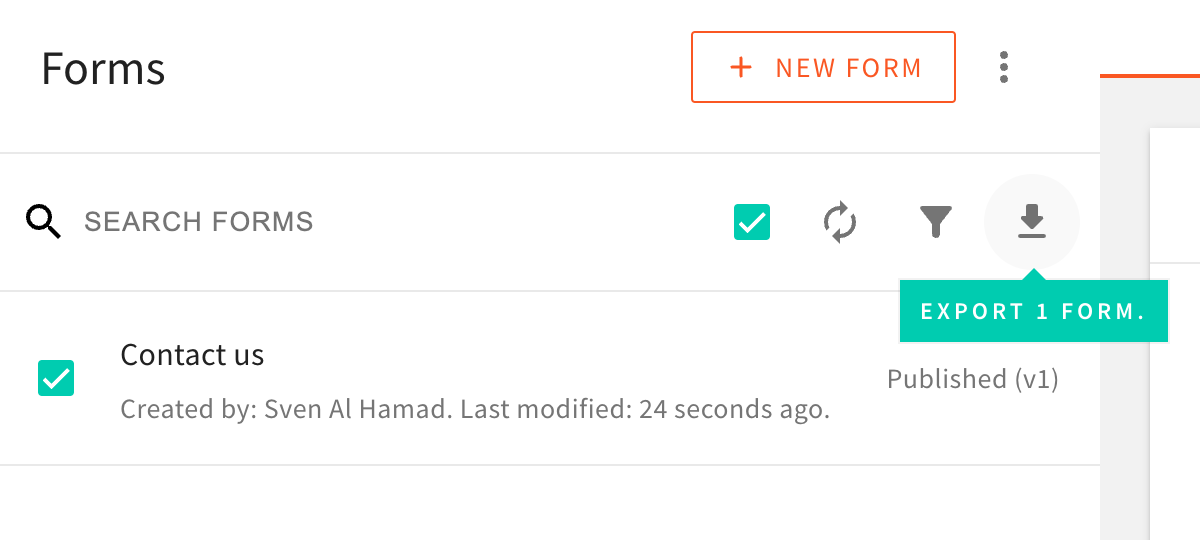Open the Contact us form title

pyautogui.click(x=192, y=355)
